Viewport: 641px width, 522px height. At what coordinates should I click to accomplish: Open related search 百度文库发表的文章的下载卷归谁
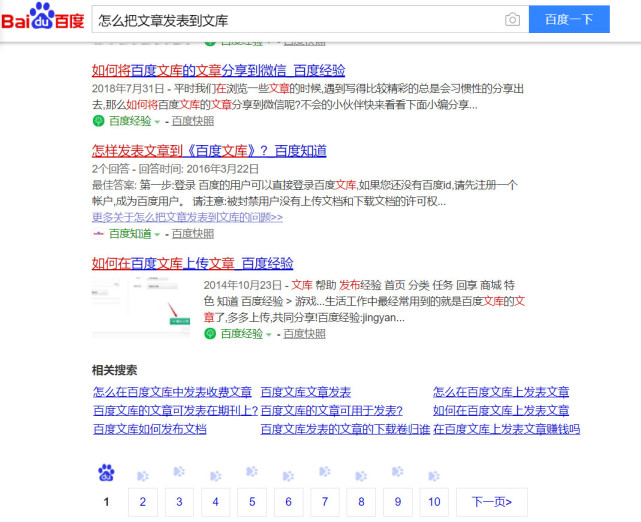(x=345, y=429)
